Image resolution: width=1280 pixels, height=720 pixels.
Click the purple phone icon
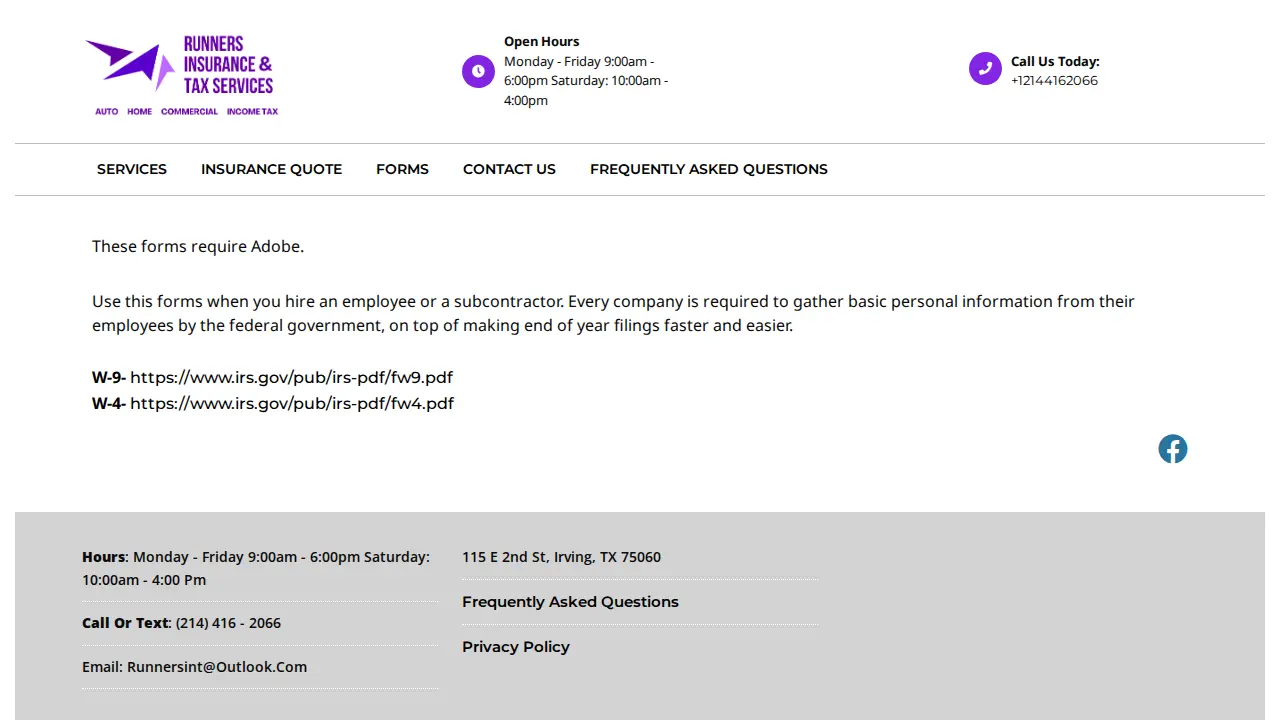pyautogui.click(x=985, y=69)
